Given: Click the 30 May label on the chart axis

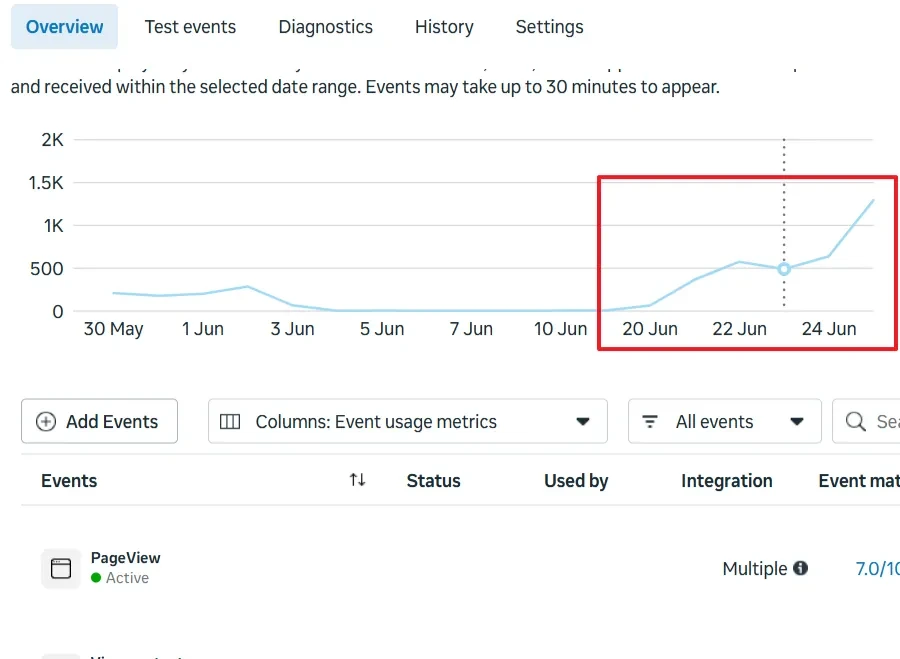Looking at the screenshot, I should (x=114, y=329).
